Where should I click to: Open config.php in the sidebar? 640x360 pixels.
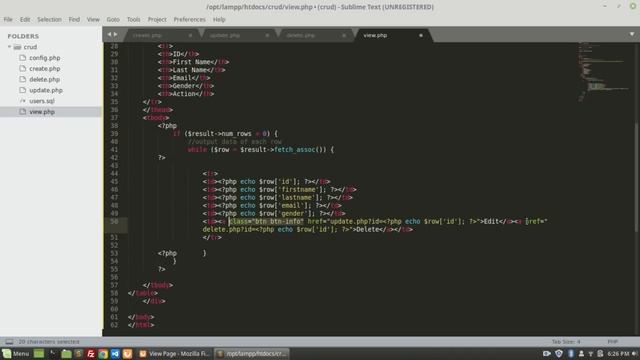tap(44, 58)
